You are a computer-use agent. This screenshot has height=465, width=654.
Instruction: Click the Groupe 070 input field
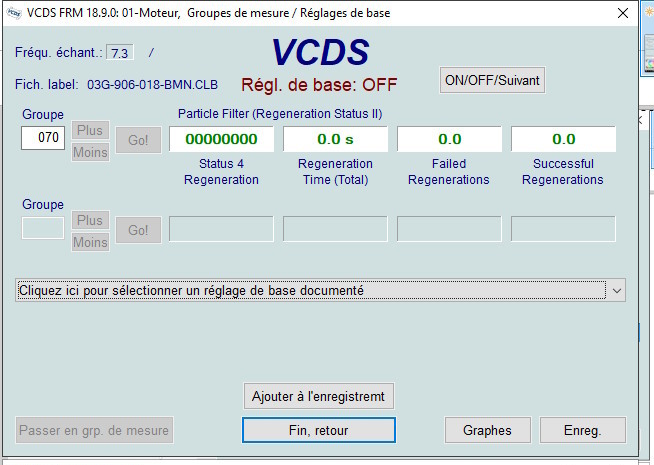[43, 138]
